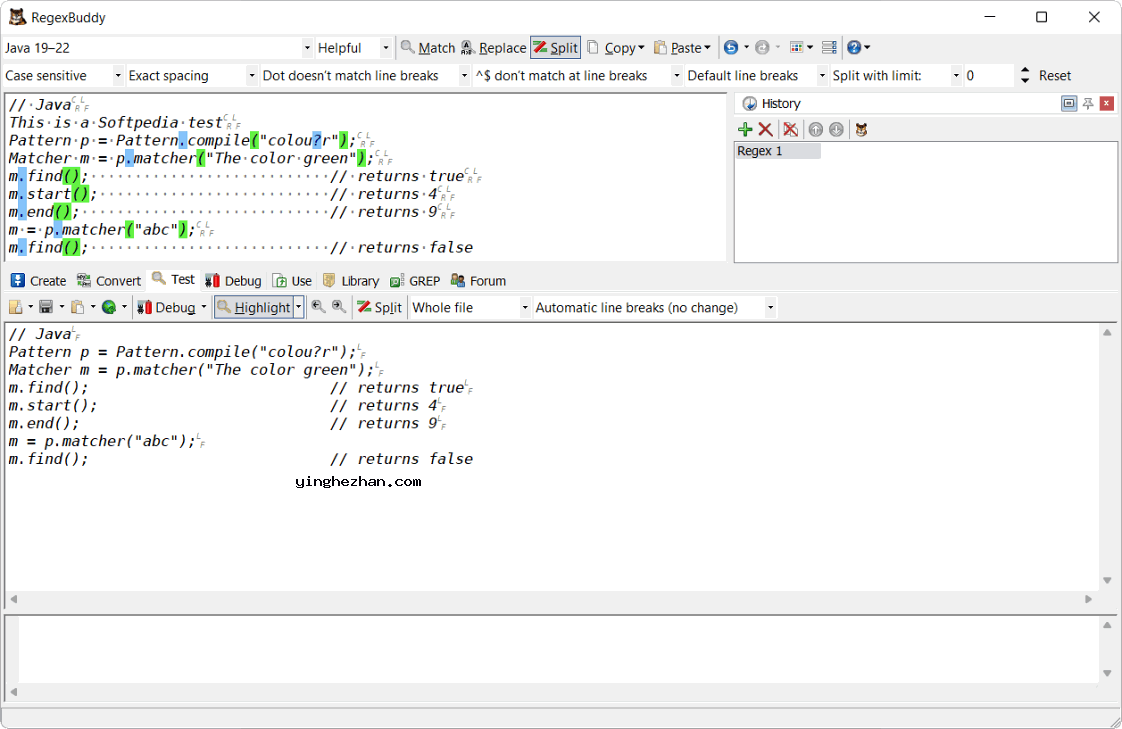Image resolution: width=1122 pixels, height=729 pixels.
Task: Move the regex up in History
Action: (816, 129)
